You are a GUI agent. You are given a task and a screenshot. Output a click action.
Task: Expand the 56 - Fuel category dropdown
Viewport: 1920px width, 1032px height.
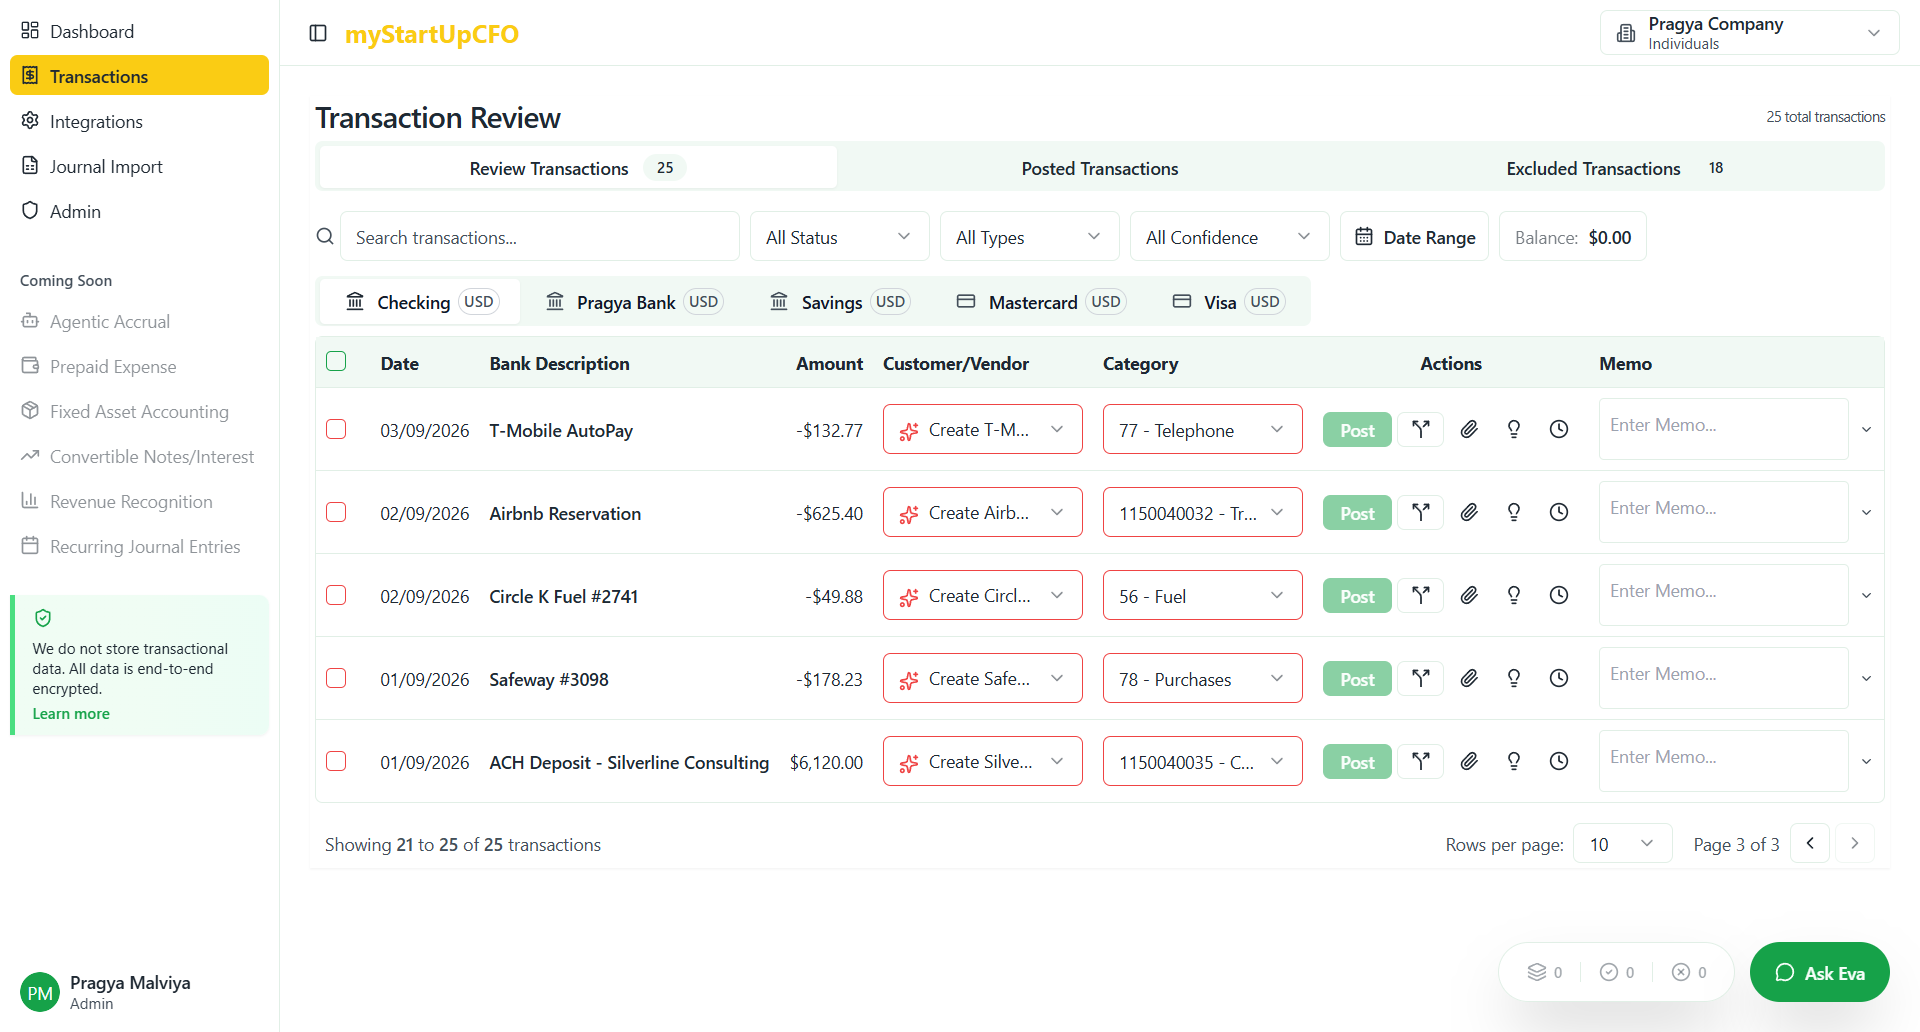(x=1202, y=596)
